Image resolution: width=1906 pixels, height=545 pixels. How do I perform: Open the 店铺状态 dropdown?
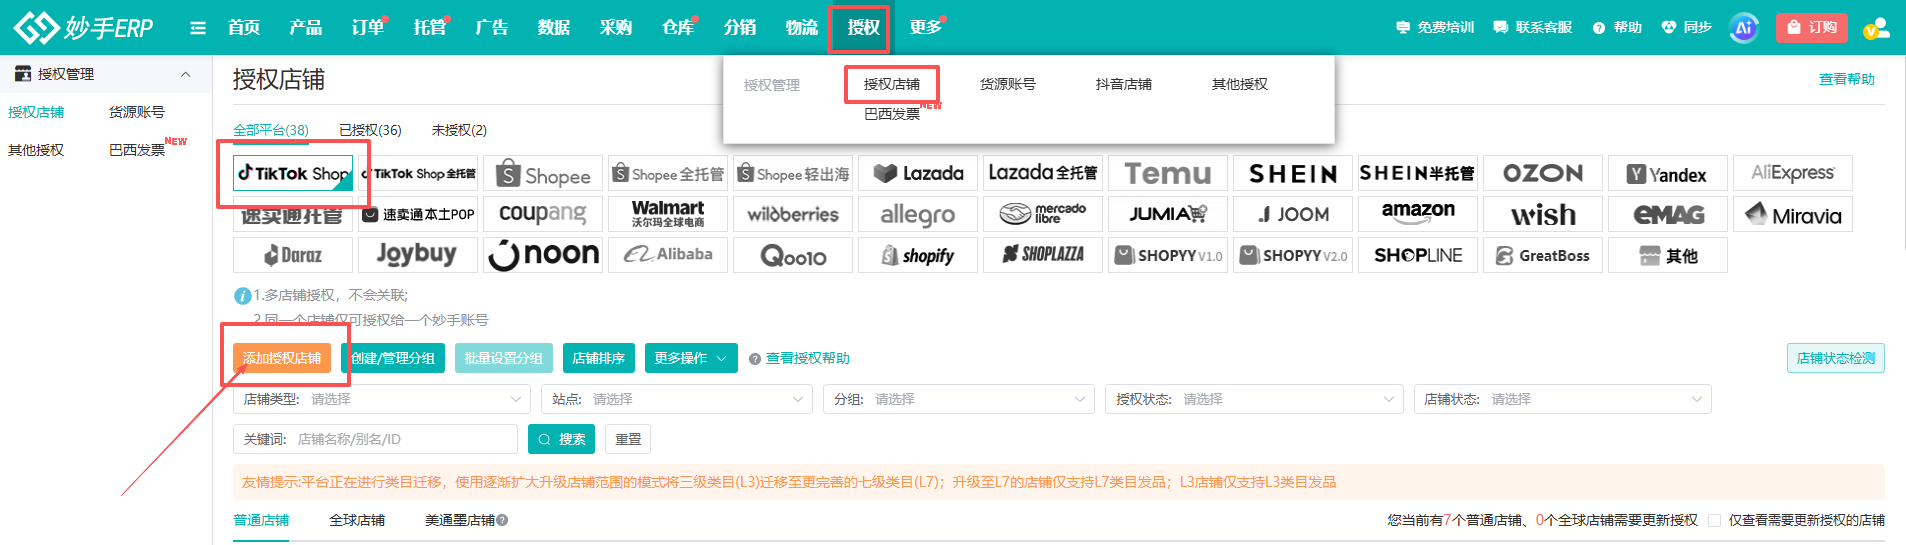(x=1562, y=399)
